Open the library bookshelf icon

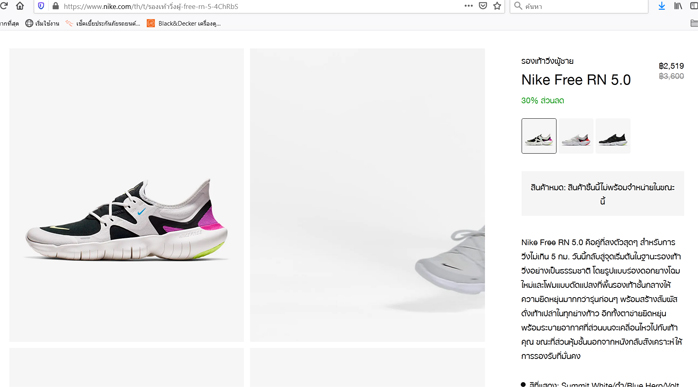click(x=678, y=6)
